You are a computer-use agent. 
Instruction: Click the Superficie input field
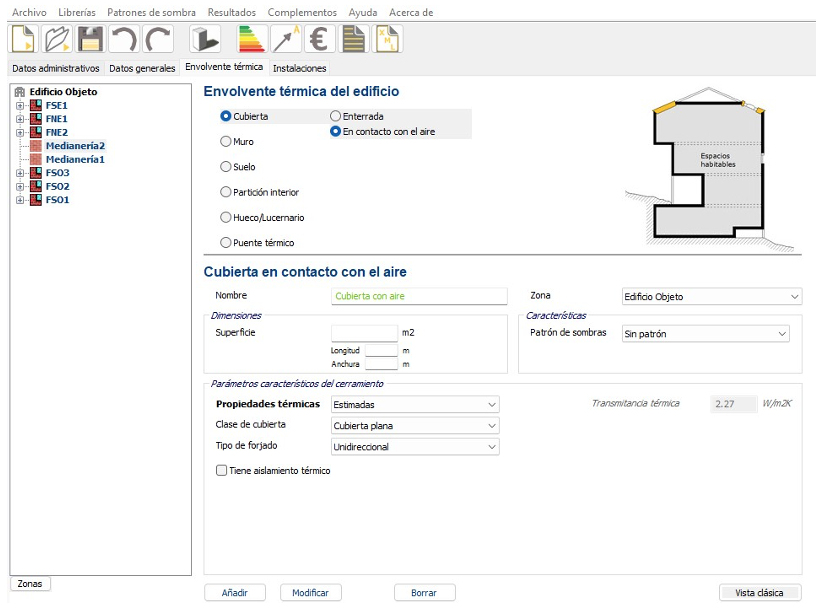(364, 333)
